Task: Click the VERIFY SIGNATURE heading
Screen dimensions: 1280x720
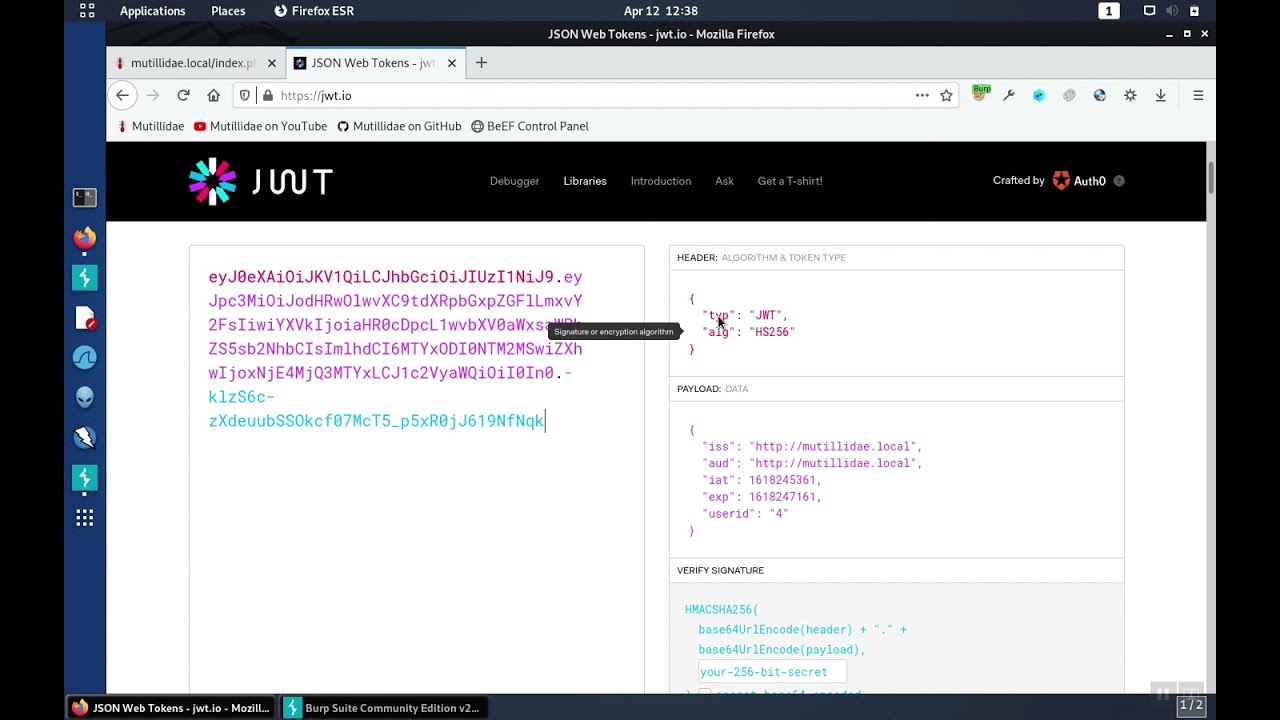Action: click(x=720, y=570)
